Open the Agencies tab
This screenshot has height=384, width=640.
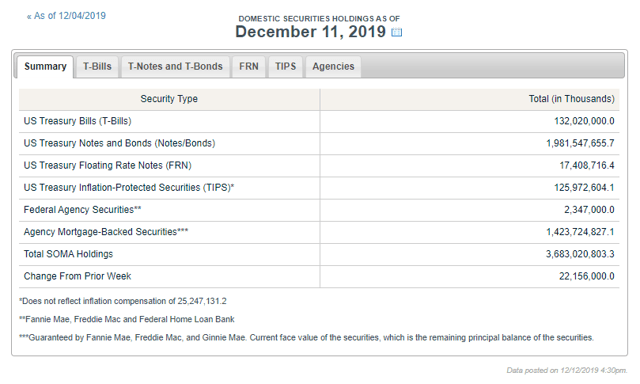tap(333, 67)
